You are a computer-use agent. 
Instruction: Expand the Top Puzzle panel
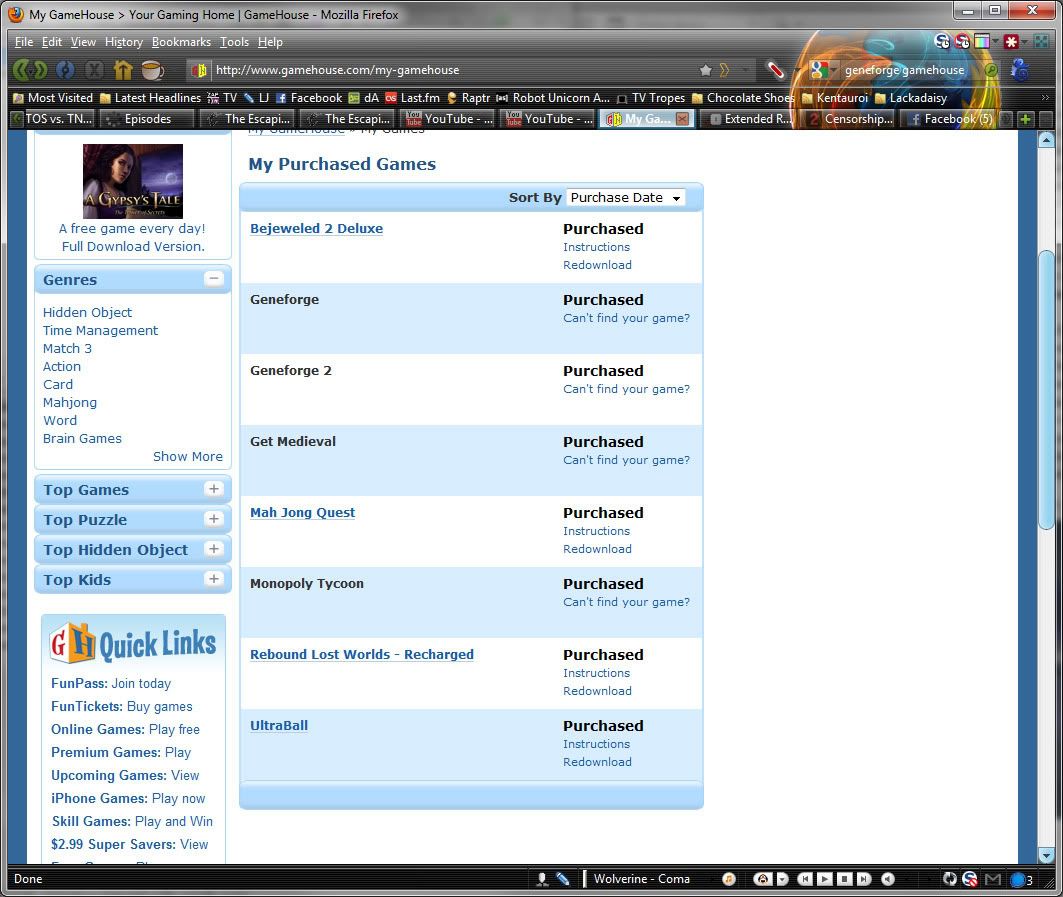214,519
